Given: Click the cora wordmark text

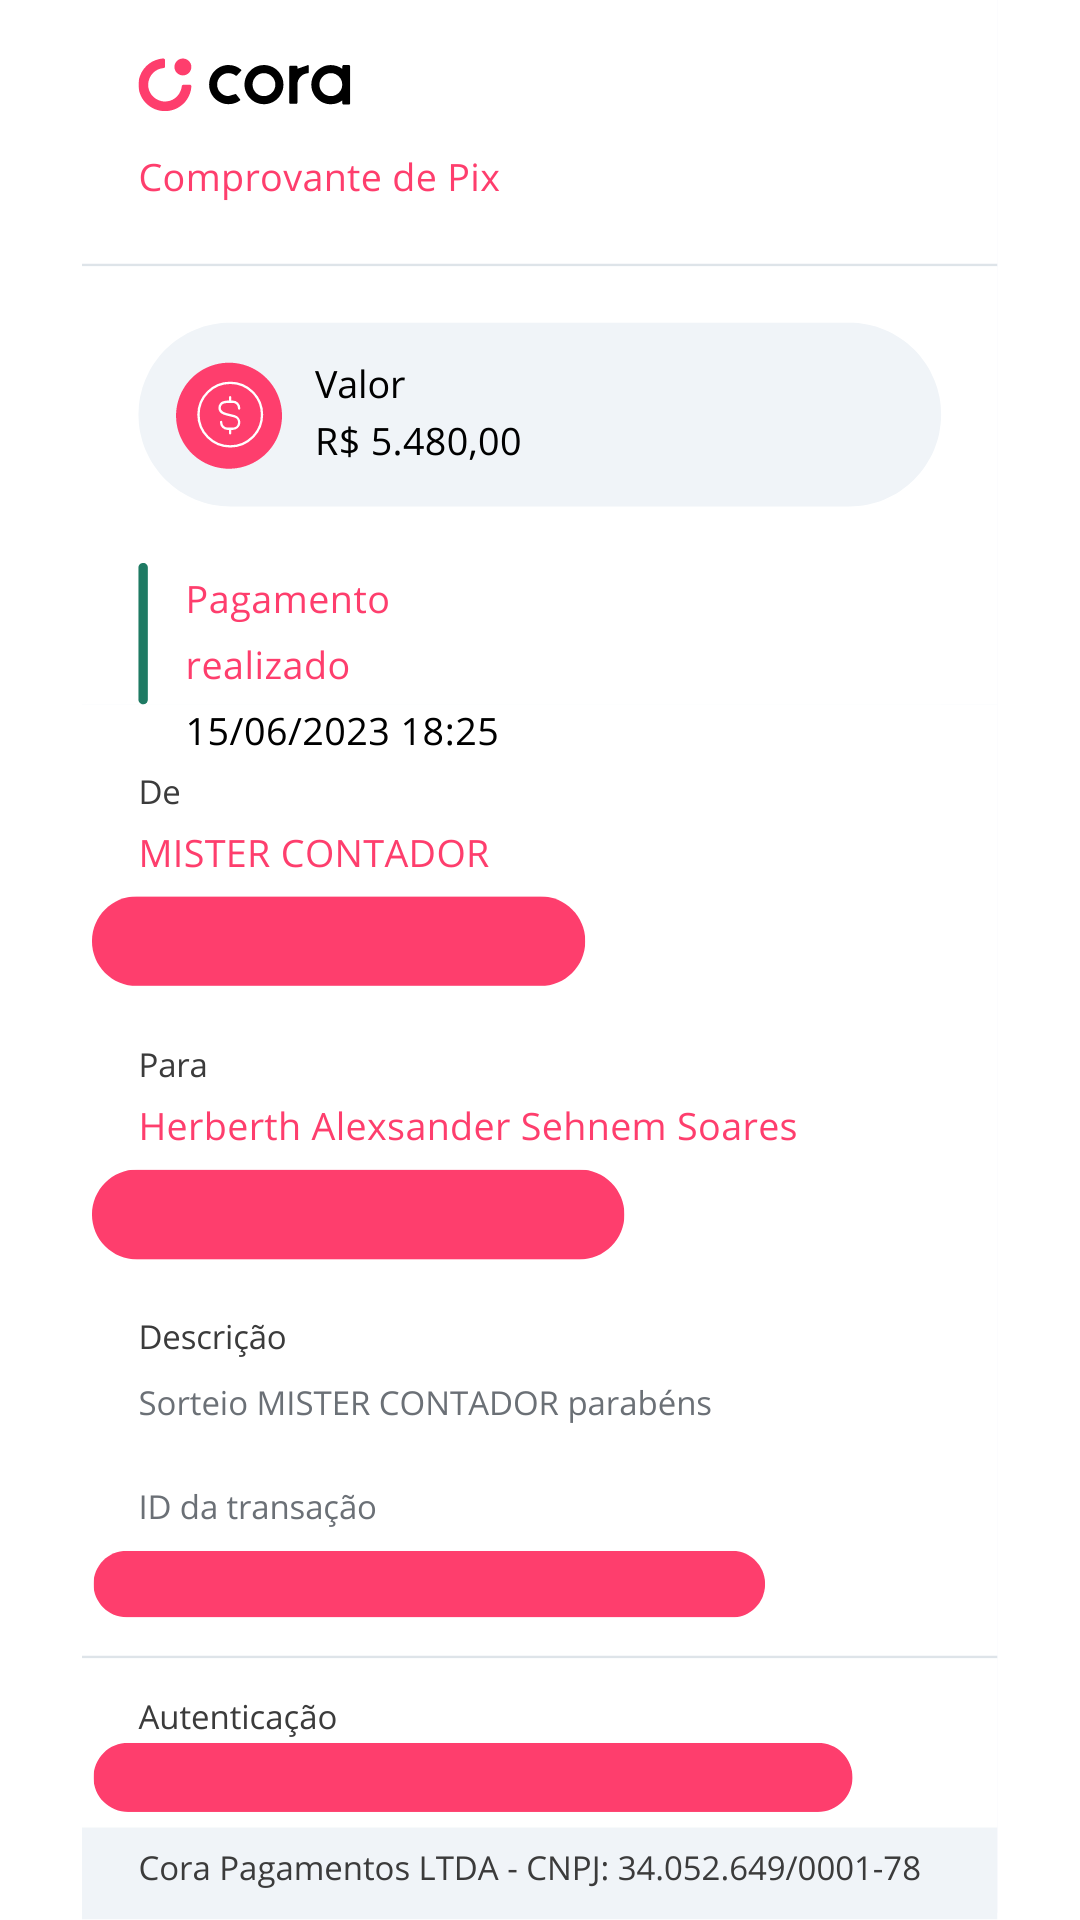Looking at the screenshot, I should [x=280, y=85].
